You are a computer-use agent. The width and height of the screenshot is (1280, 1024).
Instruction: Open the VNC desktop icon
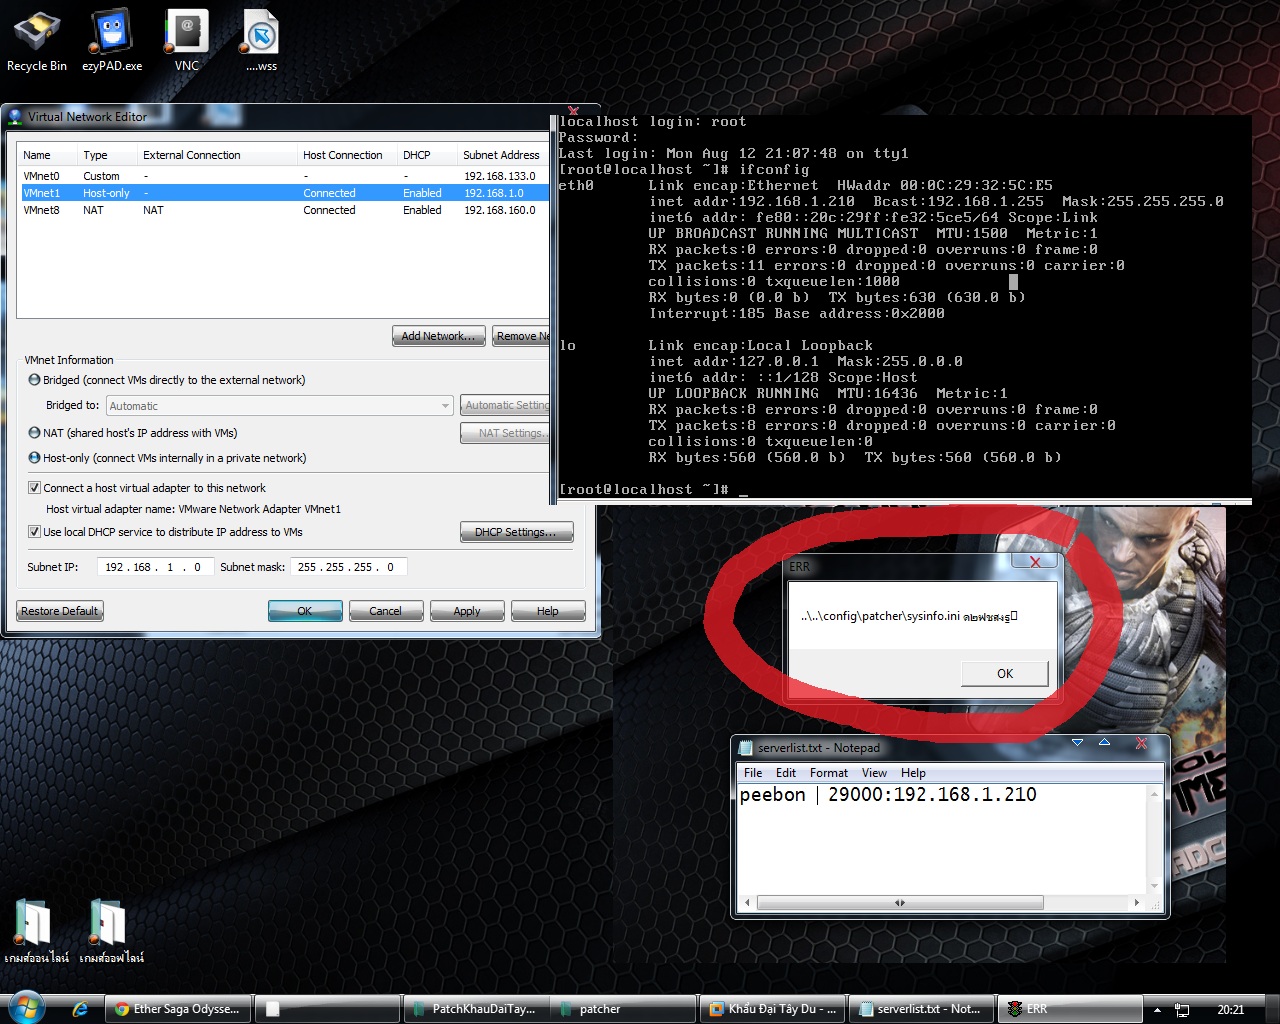pos(187,41)
